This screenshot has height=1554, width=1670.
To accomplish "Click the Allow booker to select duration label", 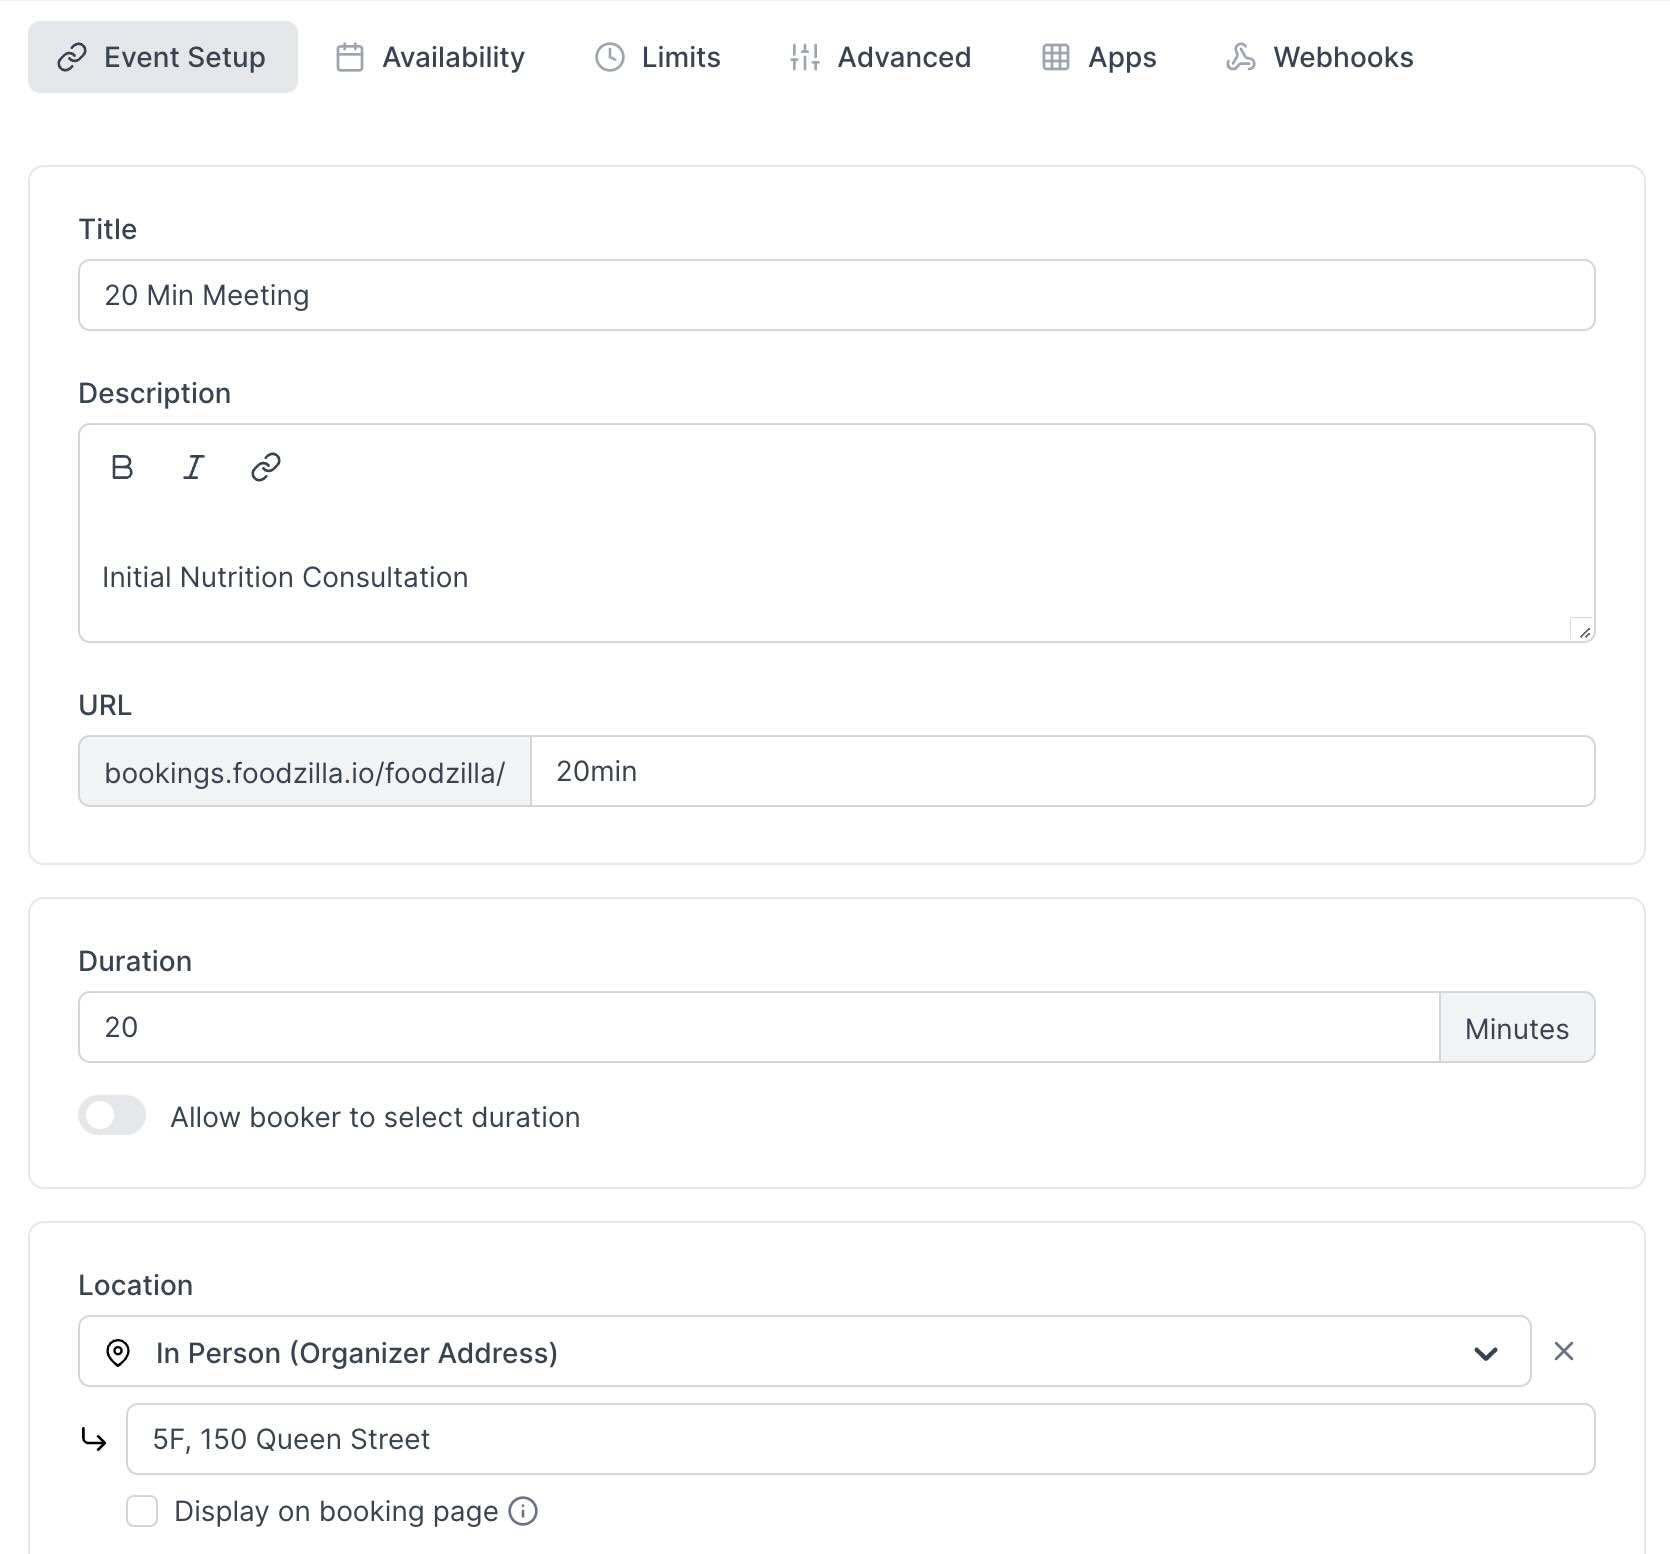I will coord(375,1117).
